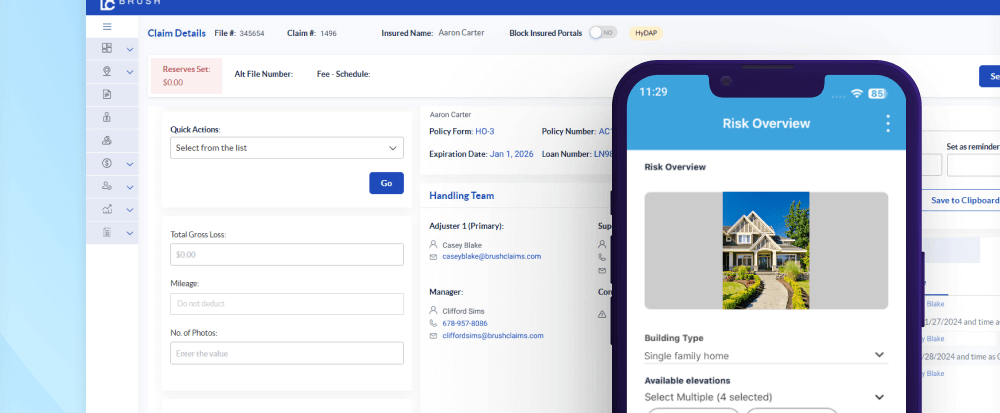Open the hamburger menu in sidebar
The image size is (1000, 413).
click(x=107, y=26)
